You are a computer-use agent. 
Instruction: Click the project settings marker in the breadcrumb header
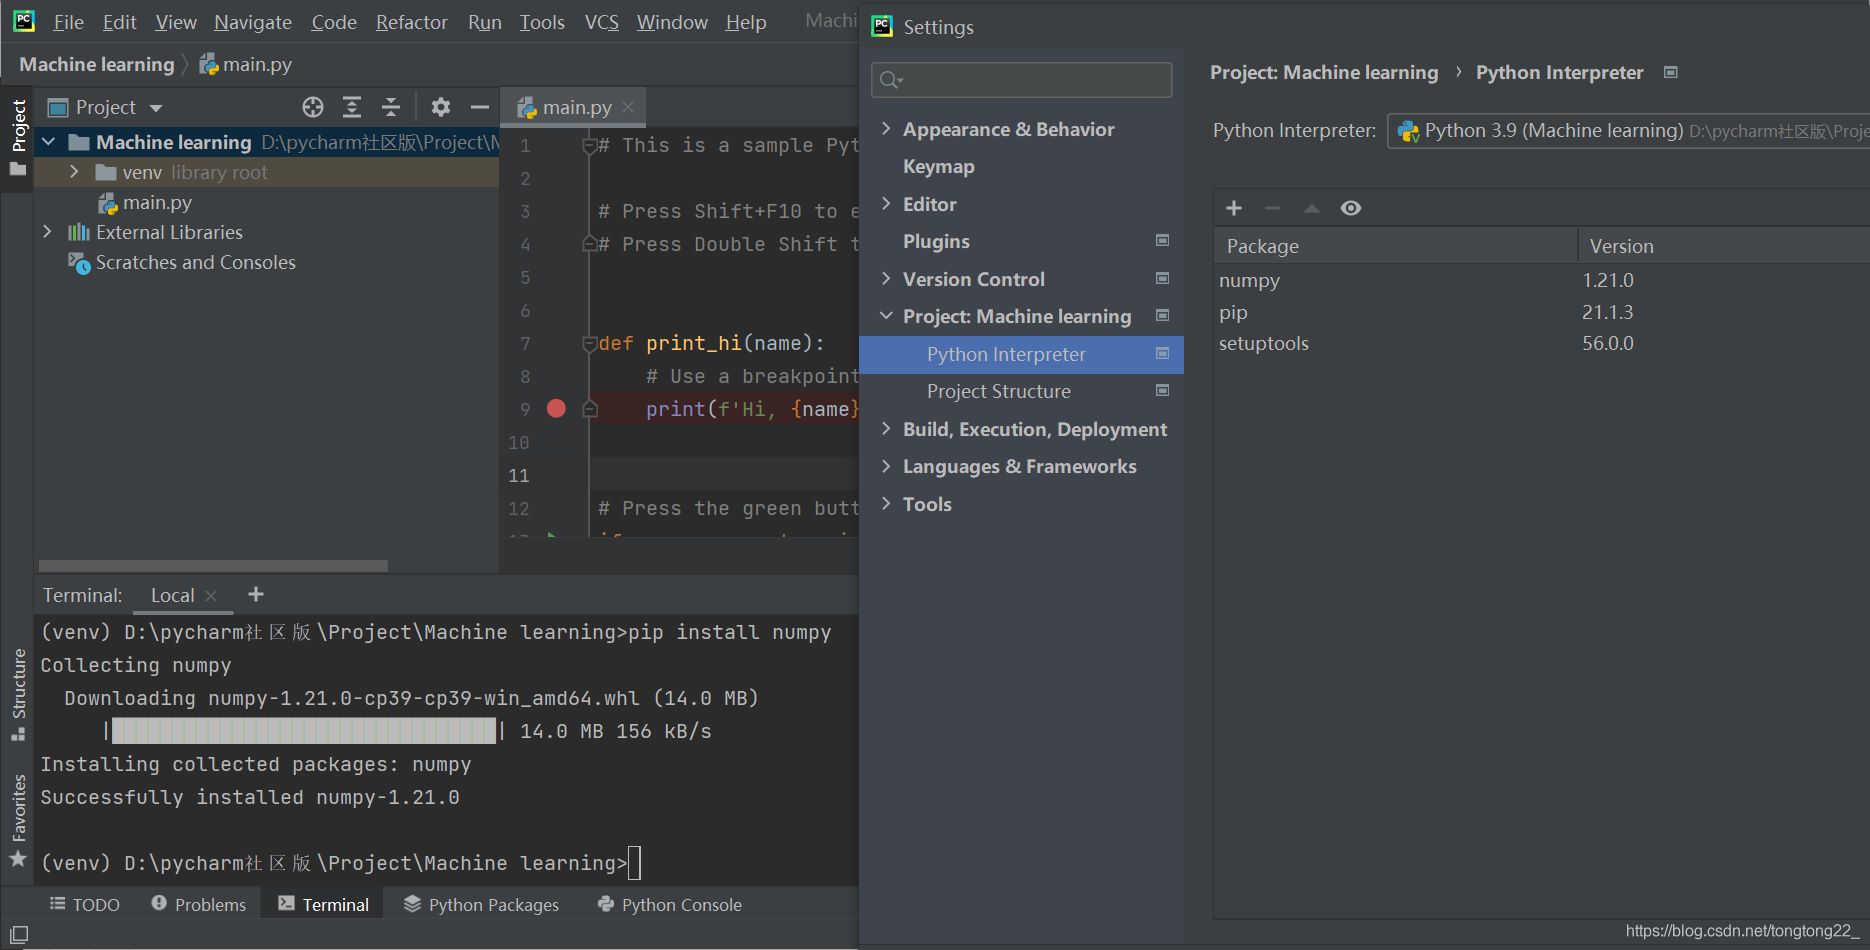pyautogui.click(x=1670, y=72)
